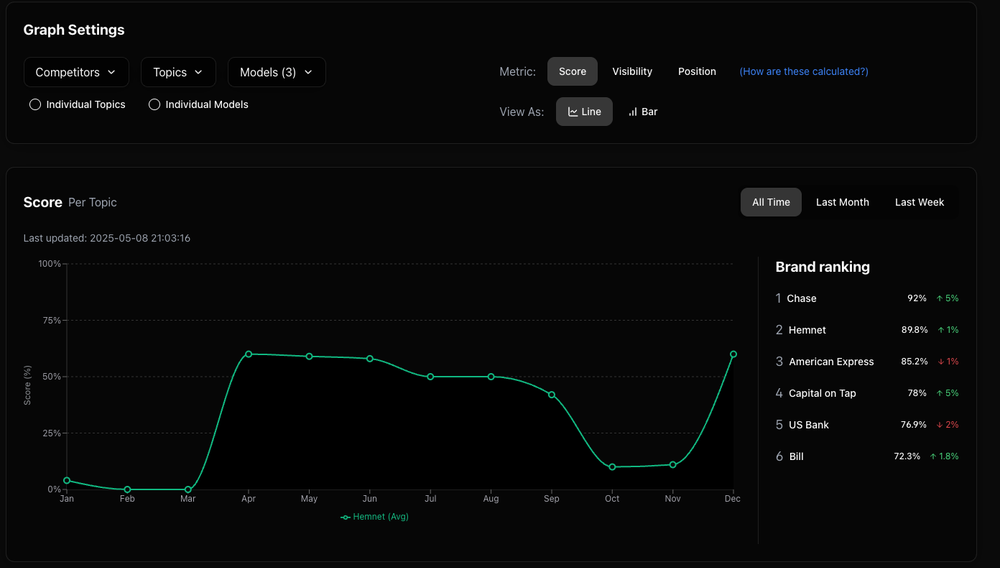Switch metric to Visibility
The height and width of the screenshot is (568, 1000).
pyautogui.click(x=632, y=71)
